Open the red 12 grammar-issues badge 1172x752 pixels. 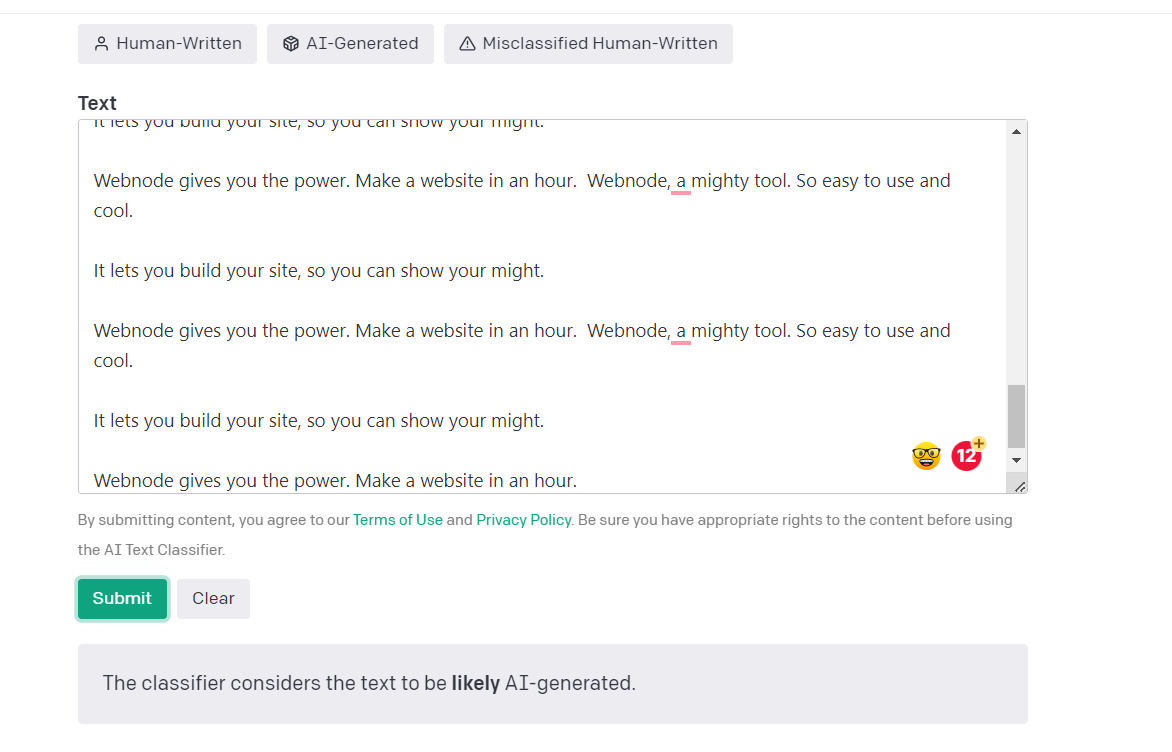pos(967,454)
